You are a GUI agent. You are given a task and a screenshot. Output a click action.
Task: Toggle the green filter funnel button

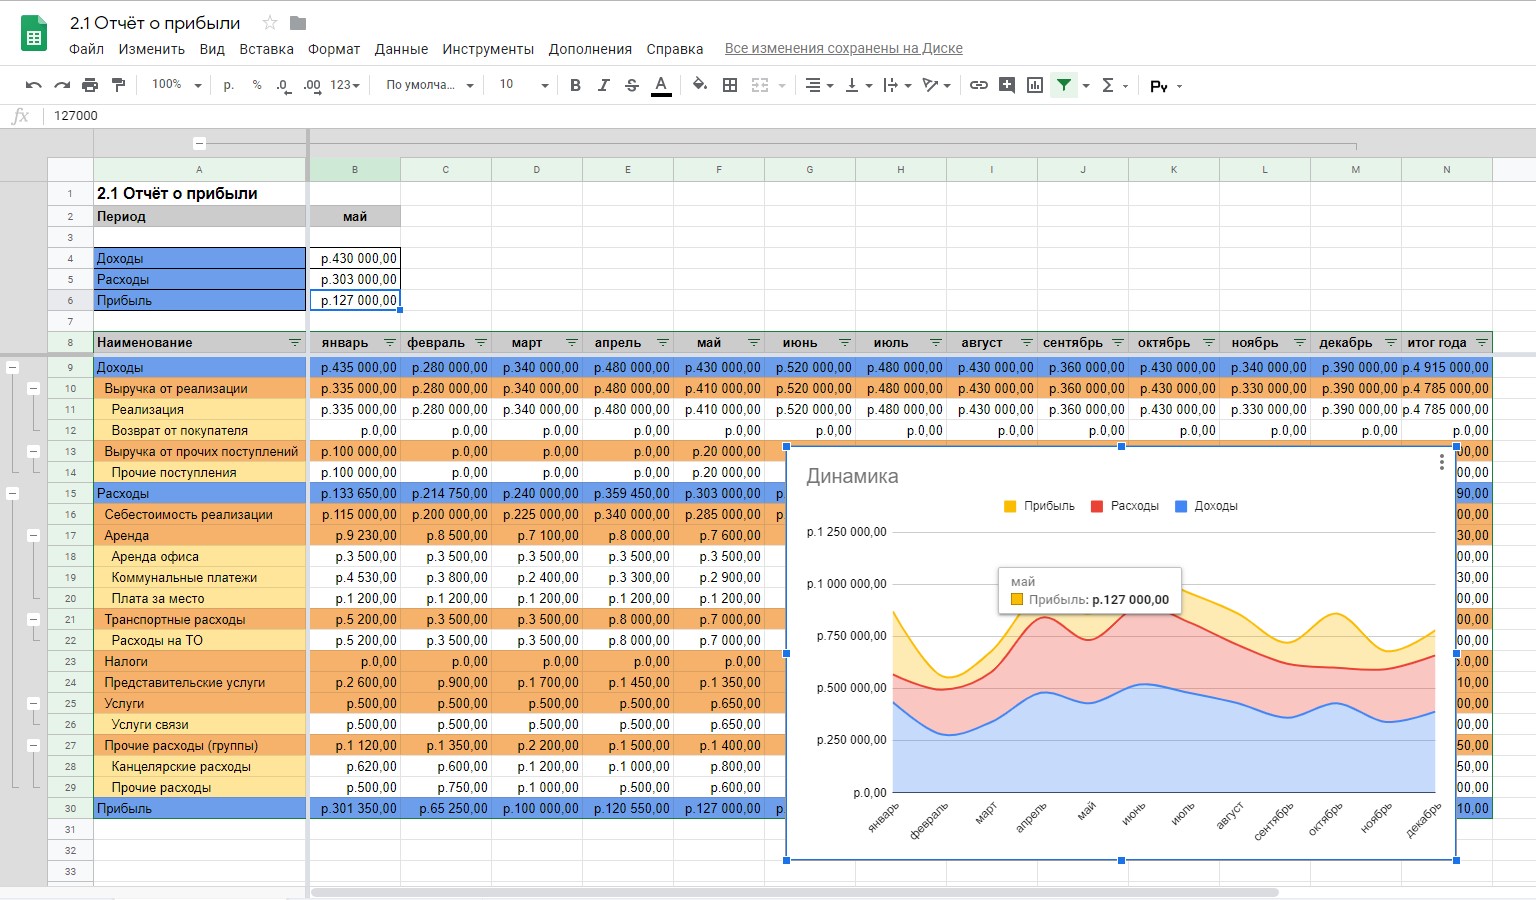click(x=1064, y=85)
